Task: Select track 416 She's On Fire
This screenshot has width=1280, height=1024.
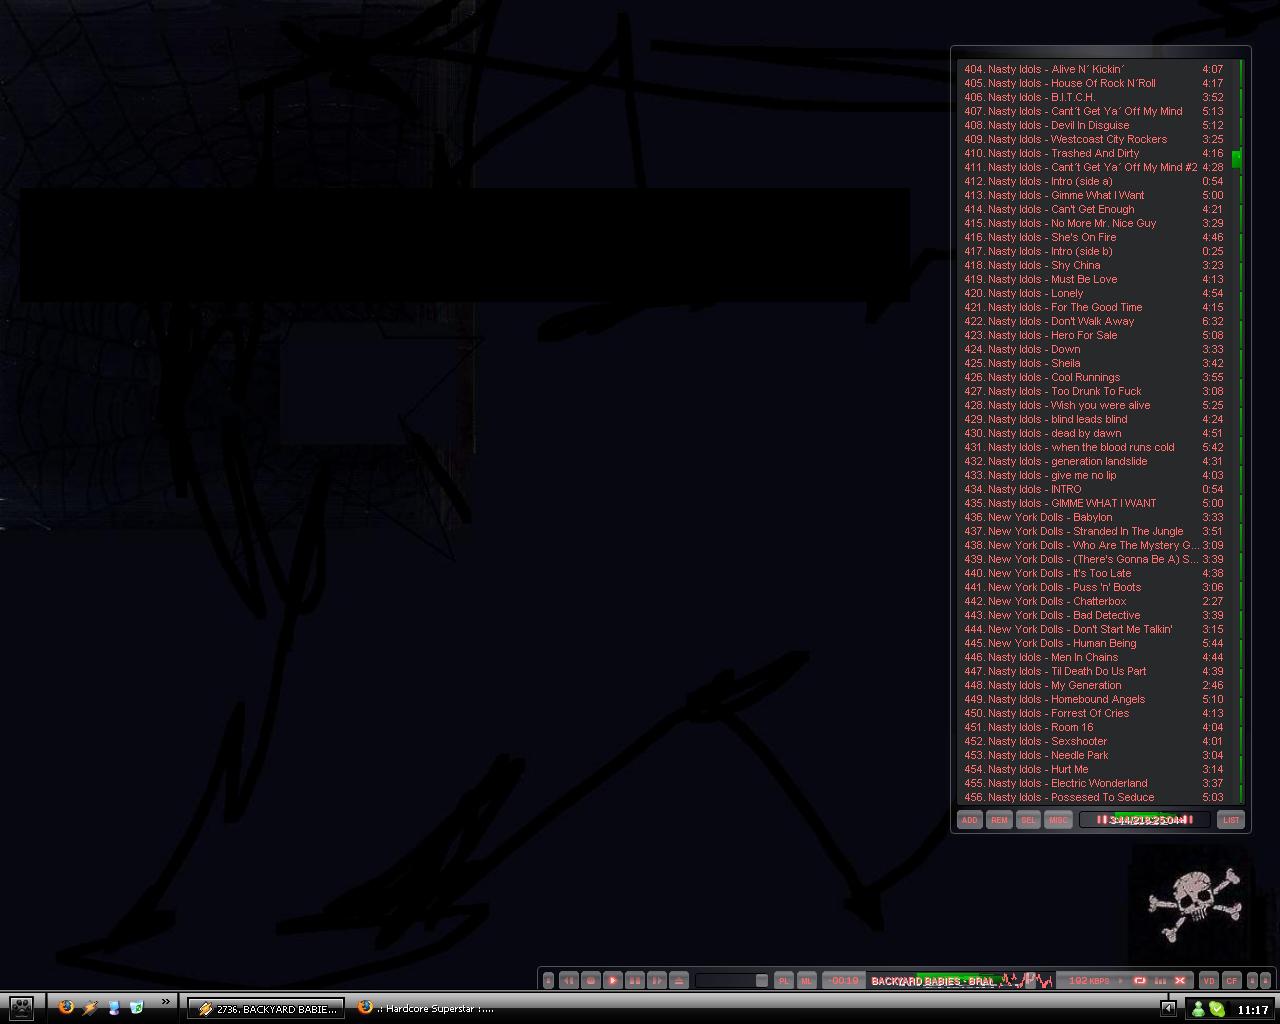Action: (x=1093, y=237)
